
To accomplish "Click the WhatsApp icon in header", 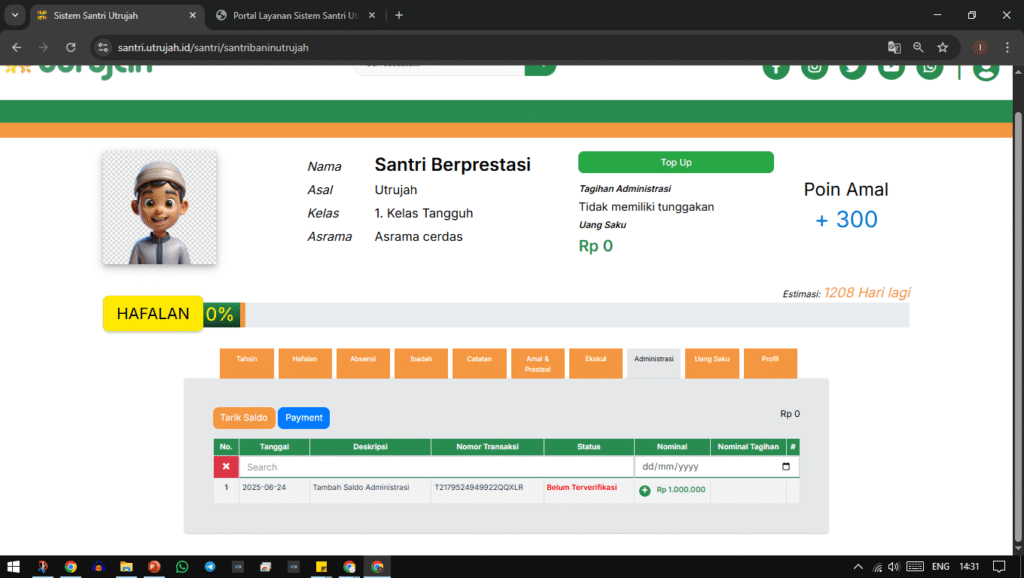I will coord(930,68).
